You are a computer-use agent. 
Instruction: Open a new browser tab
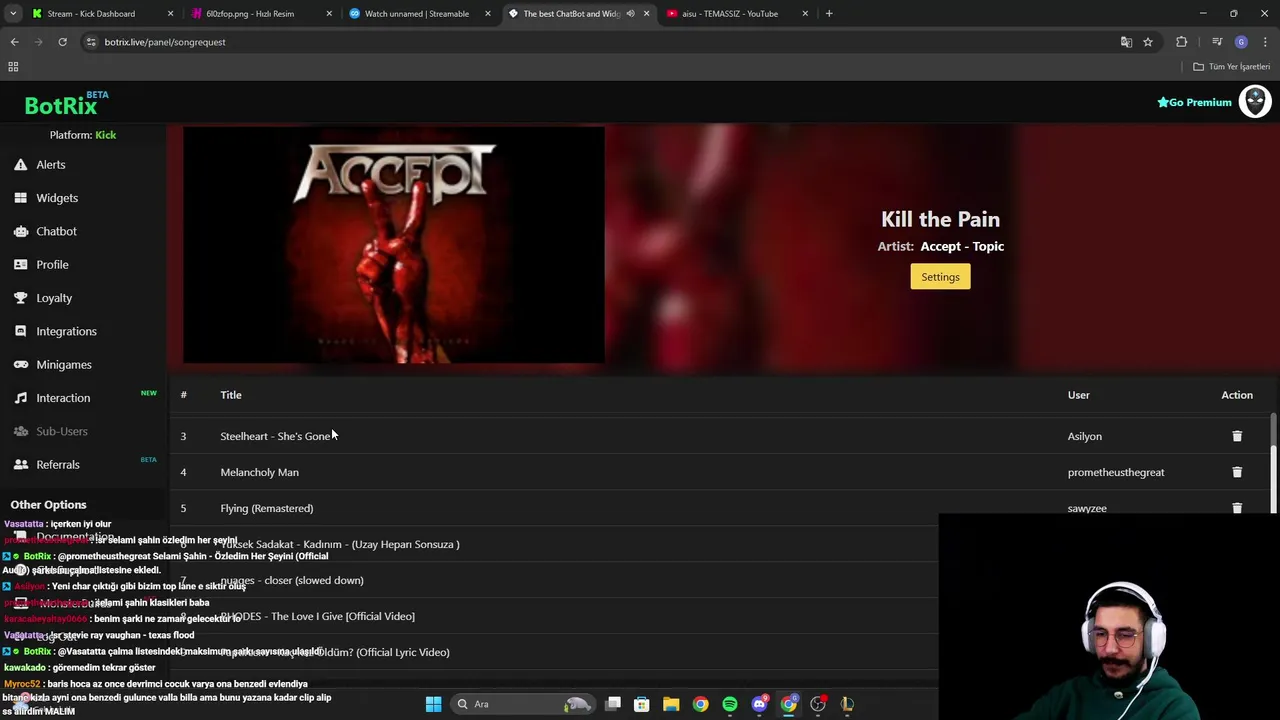829,14
